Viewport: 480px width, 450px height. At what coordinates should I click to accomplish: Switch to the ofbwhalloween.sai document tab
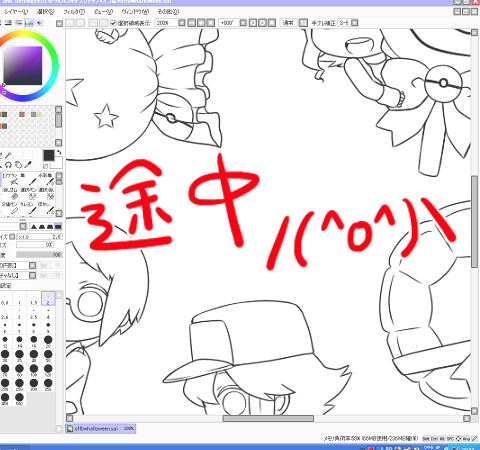(x=101, y=428)
